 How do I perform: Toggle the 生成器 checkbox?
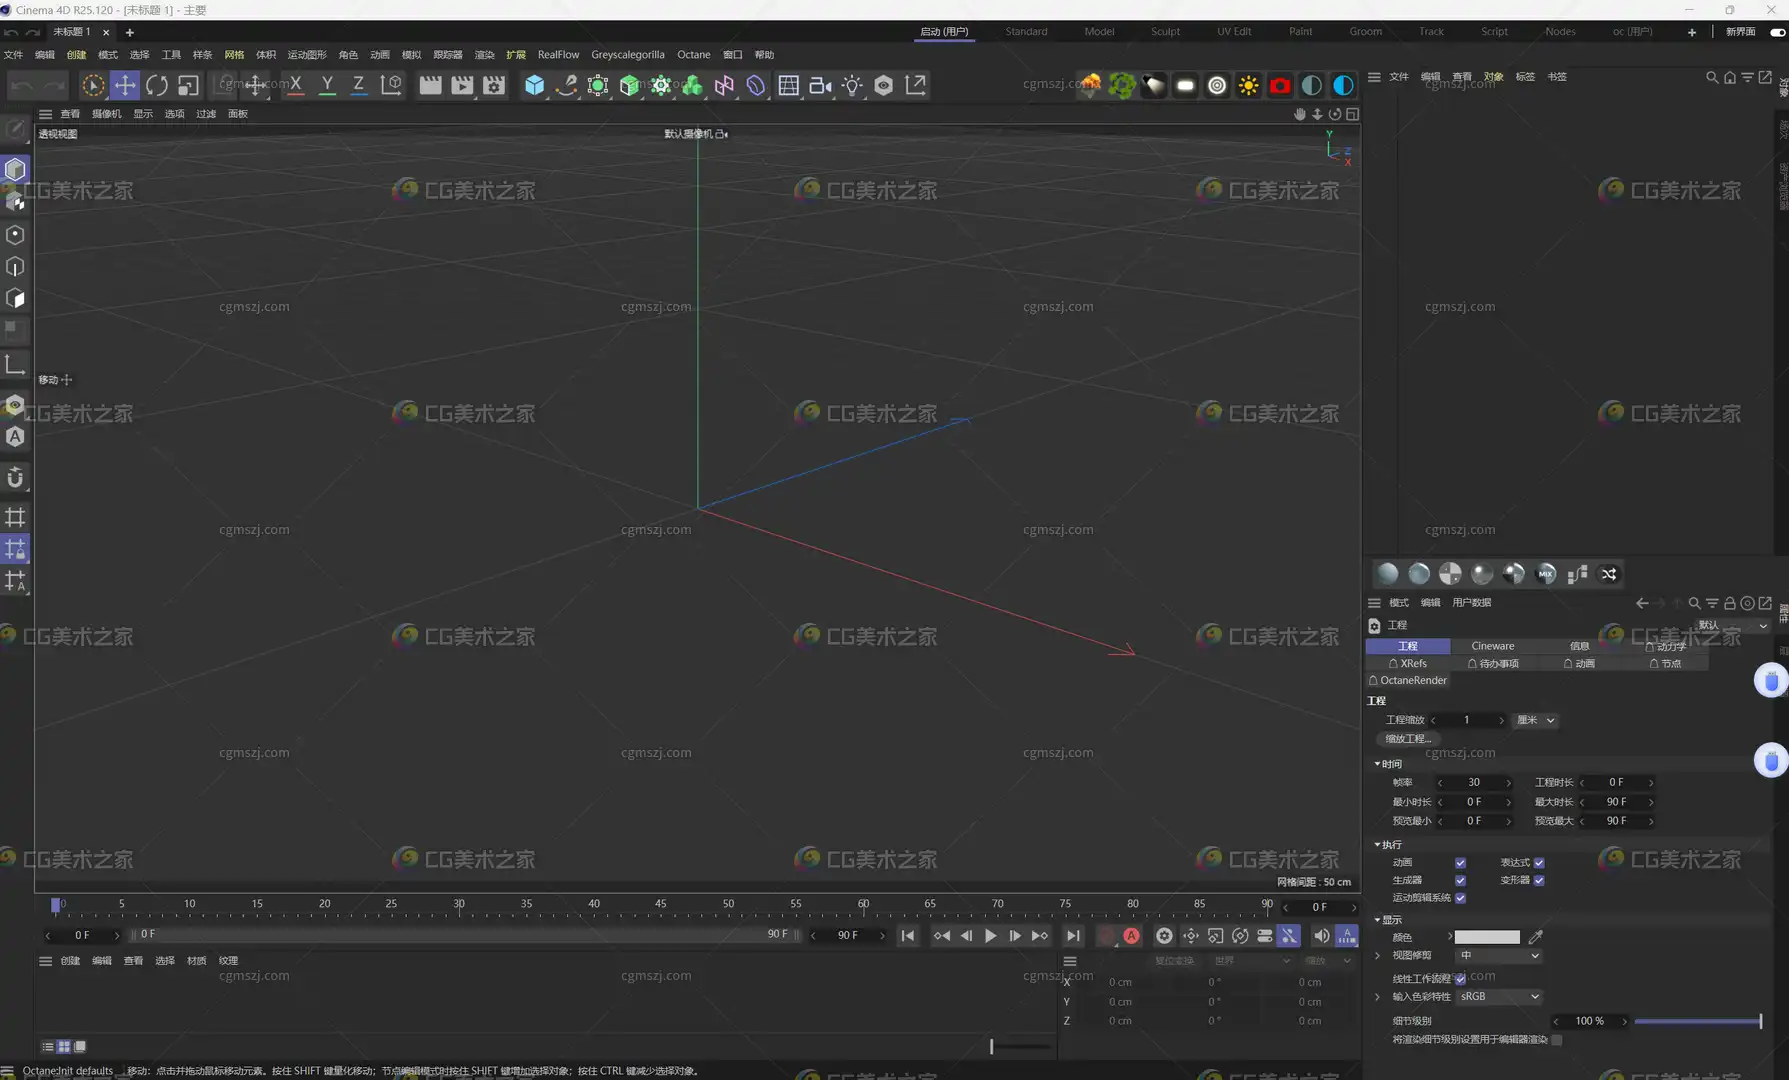click(x=1460, y=881)
